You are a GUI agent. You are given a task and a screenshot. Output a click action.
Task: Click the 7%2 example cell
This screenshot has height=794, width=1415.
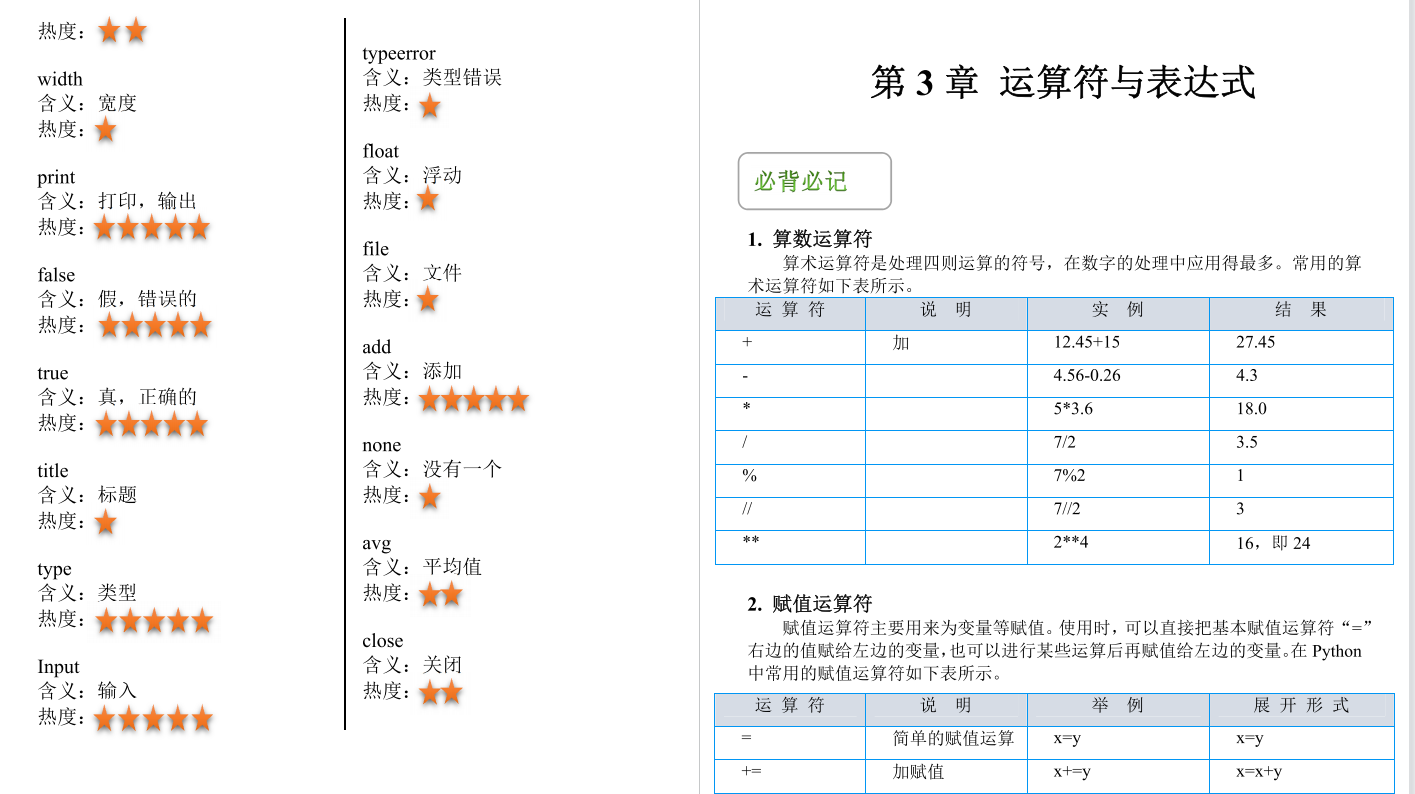click(x=1118, y=480)
